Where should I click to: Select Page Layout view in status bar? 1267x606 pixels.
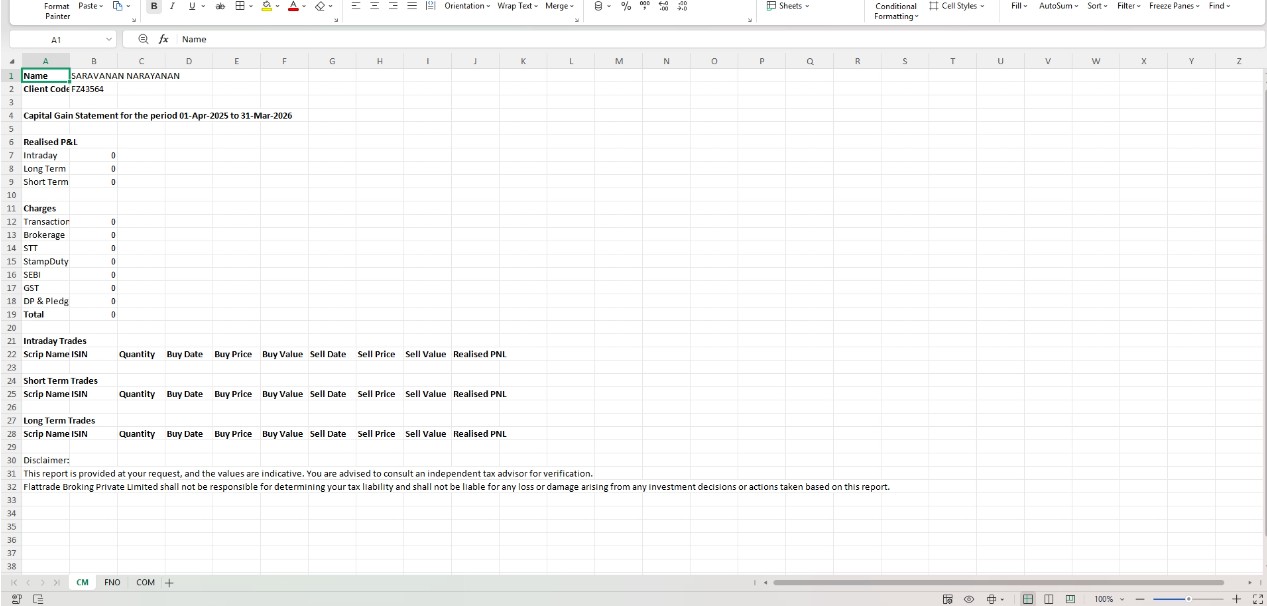[x=1049, y=599]
